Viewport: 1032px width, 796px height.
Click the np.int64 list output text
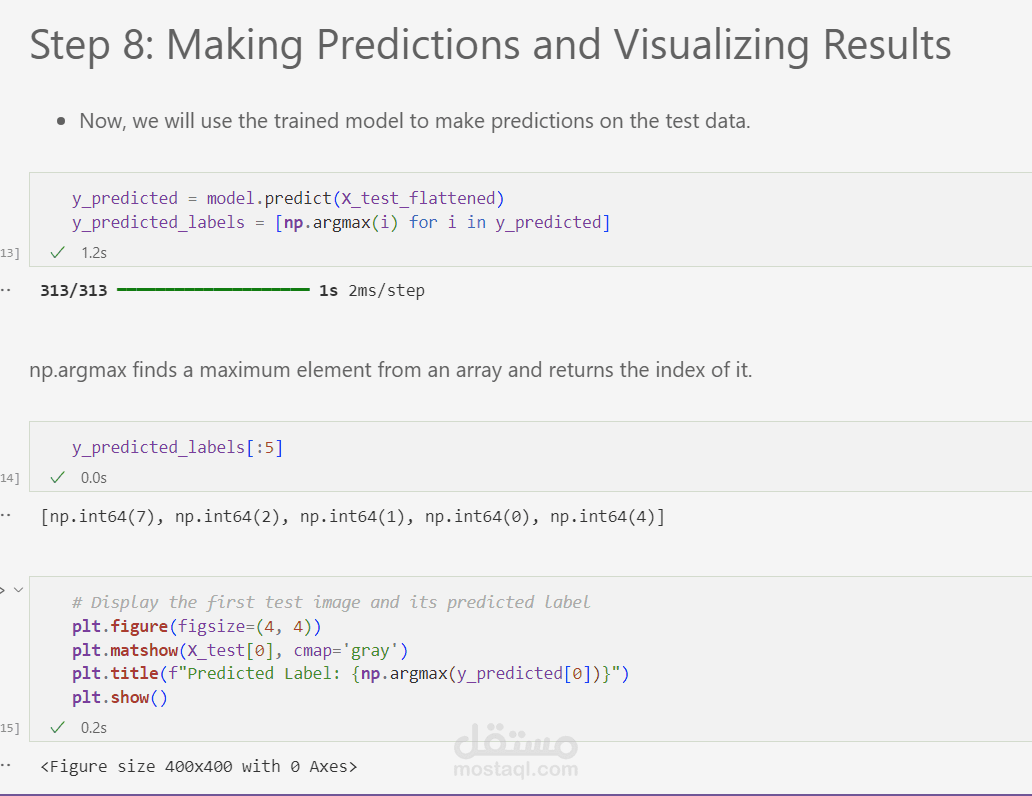(x=352, y=517)
